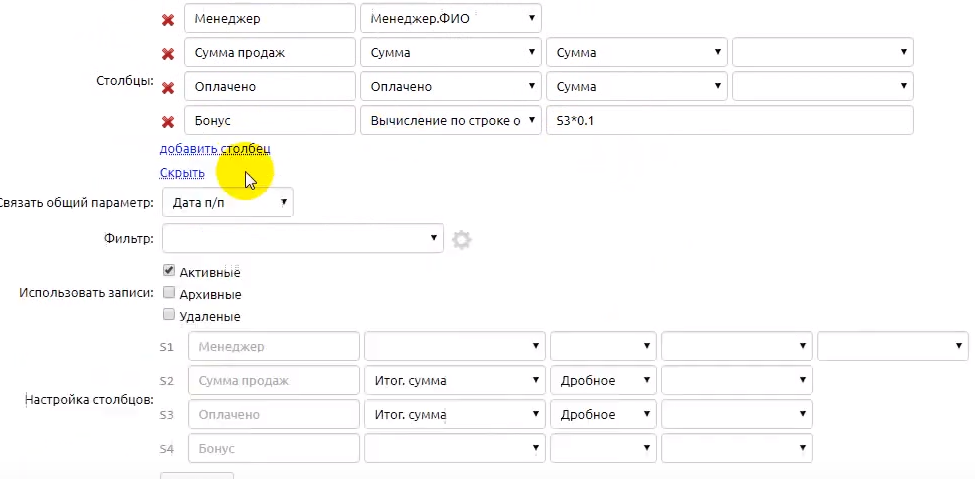
Task: Open Вычисление по строке dropdown for Бонус
Action: point(450,121)
